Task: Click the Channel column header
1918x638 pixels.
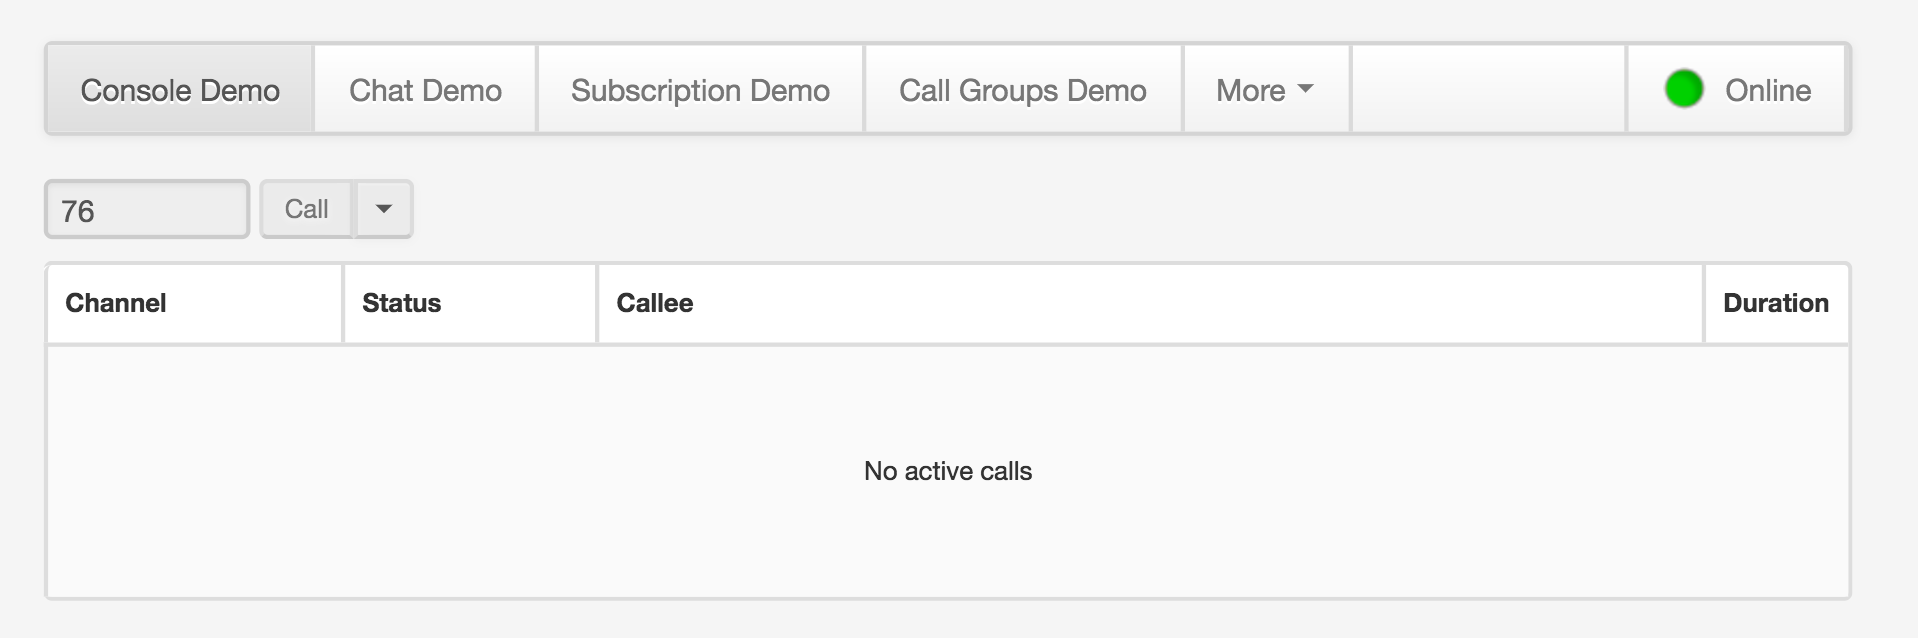Action: pos(116,303)
